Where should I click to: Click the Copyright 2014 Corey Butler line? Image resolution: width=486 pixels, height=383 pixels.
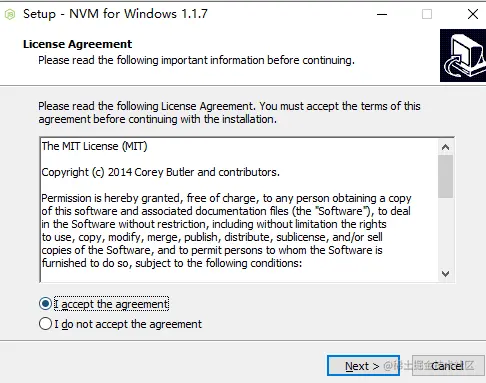pyautogui.click(x=160, y=172)
